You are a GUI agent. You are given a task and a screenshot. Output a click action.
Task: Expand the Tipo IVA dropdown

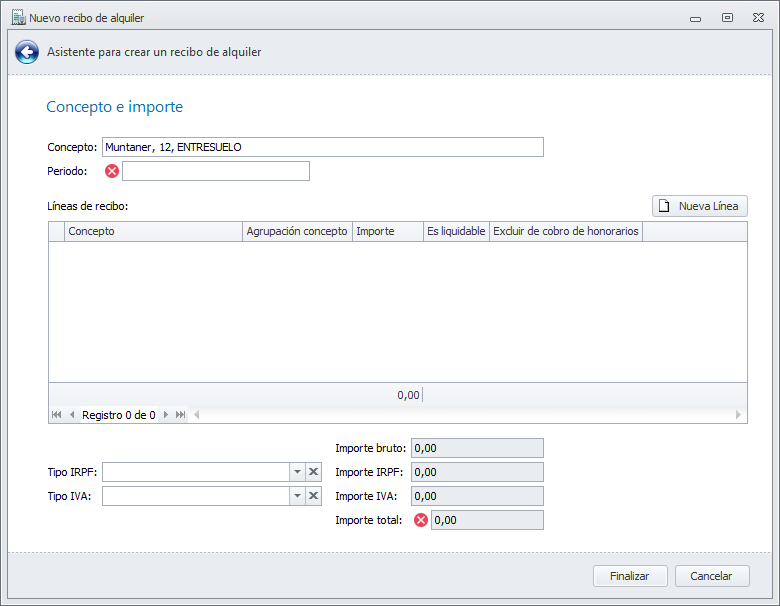pyautogui.click(x=296, y=496)
